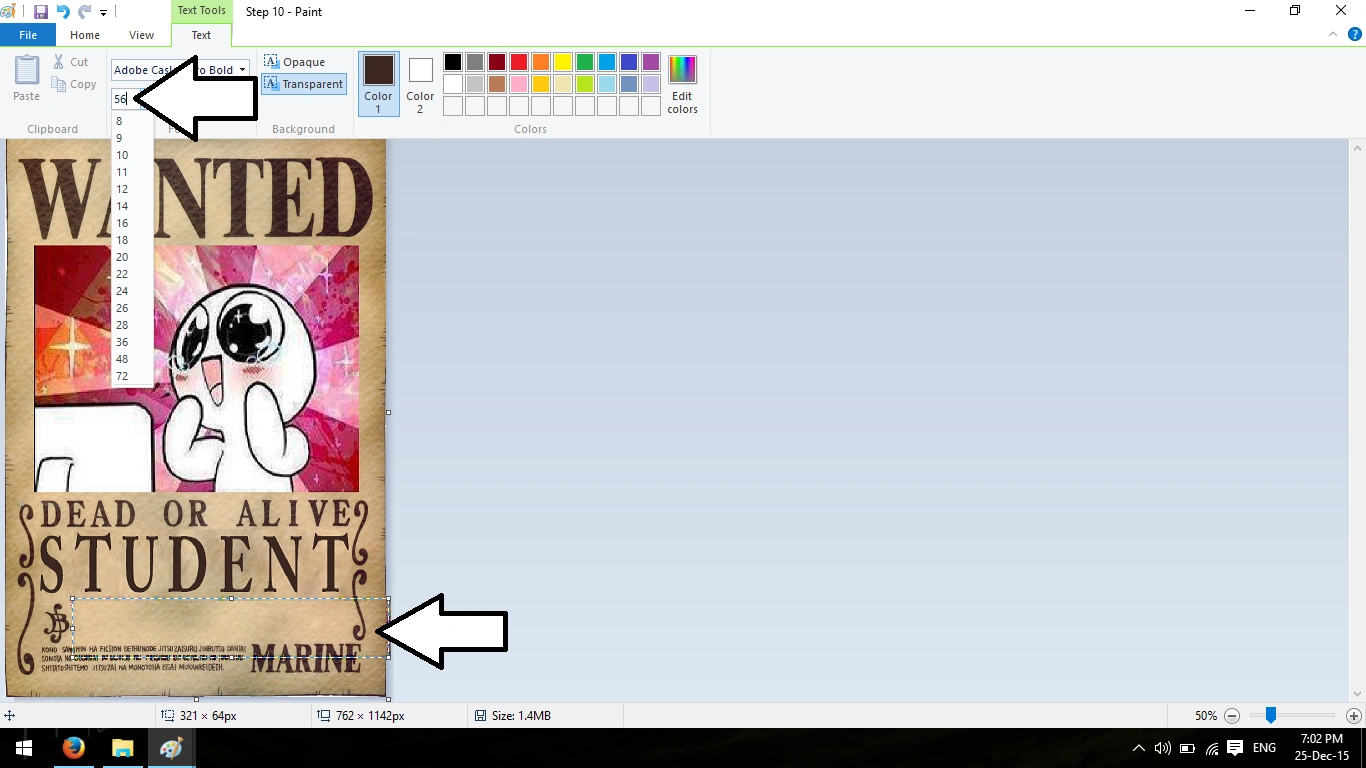Select Color 2 background box
This screenshot has width=1366, height=768.
pos(420,83)
